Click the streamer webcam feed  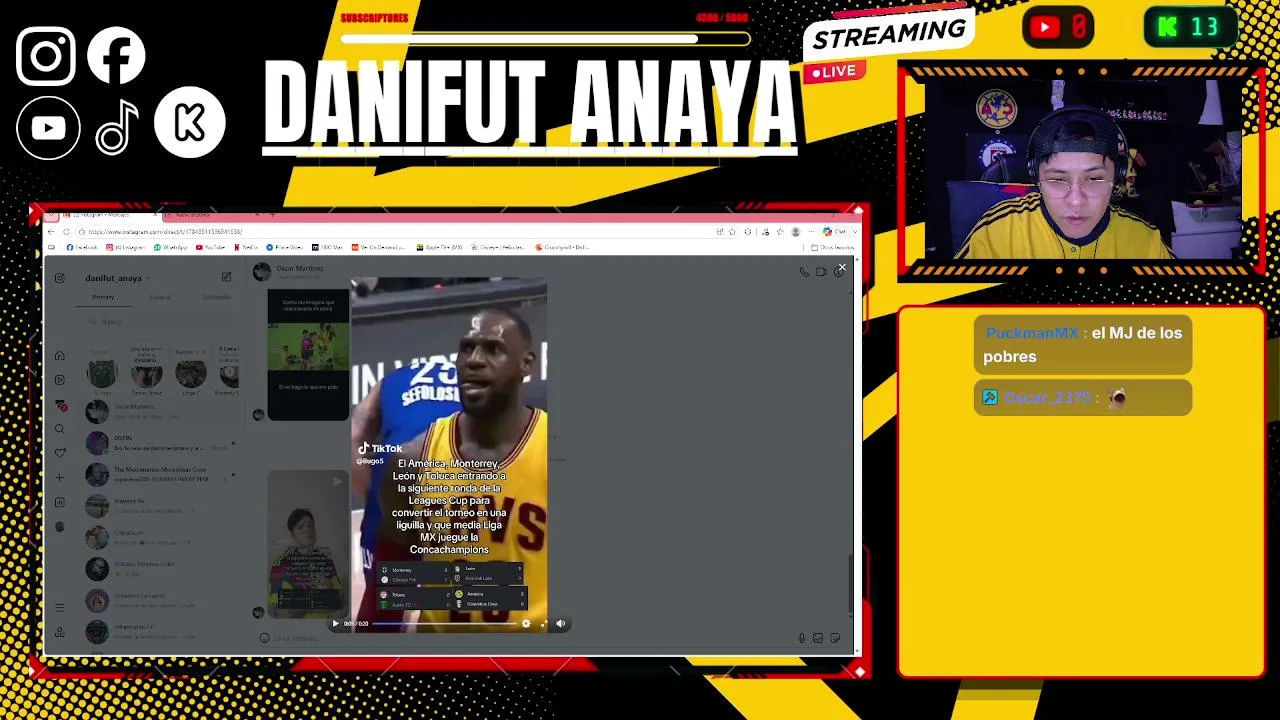pos(1082,167)
